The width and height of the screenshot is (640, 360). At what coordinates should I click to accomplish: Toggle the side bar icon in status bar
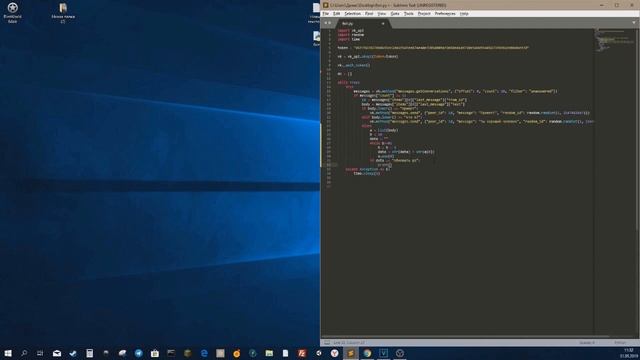pyautogui.click(x=327, y=343)
